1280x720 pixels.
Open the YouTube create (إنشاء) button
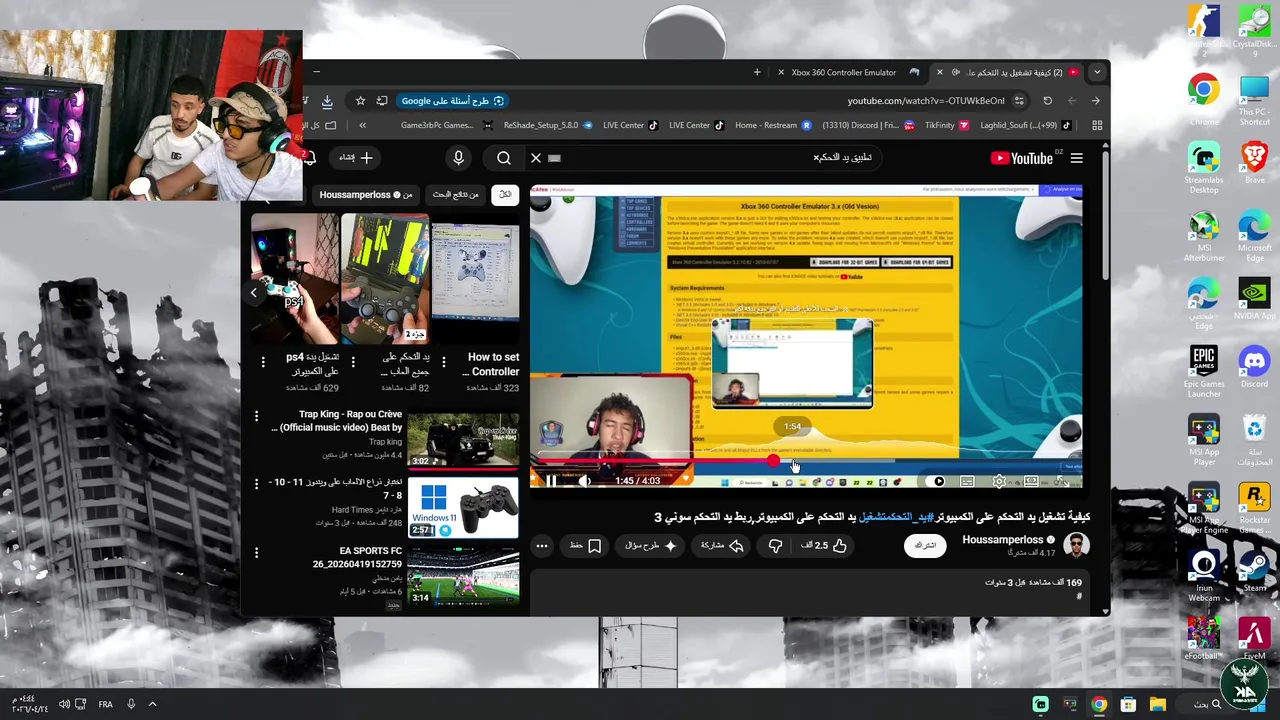tap(356, 158)
